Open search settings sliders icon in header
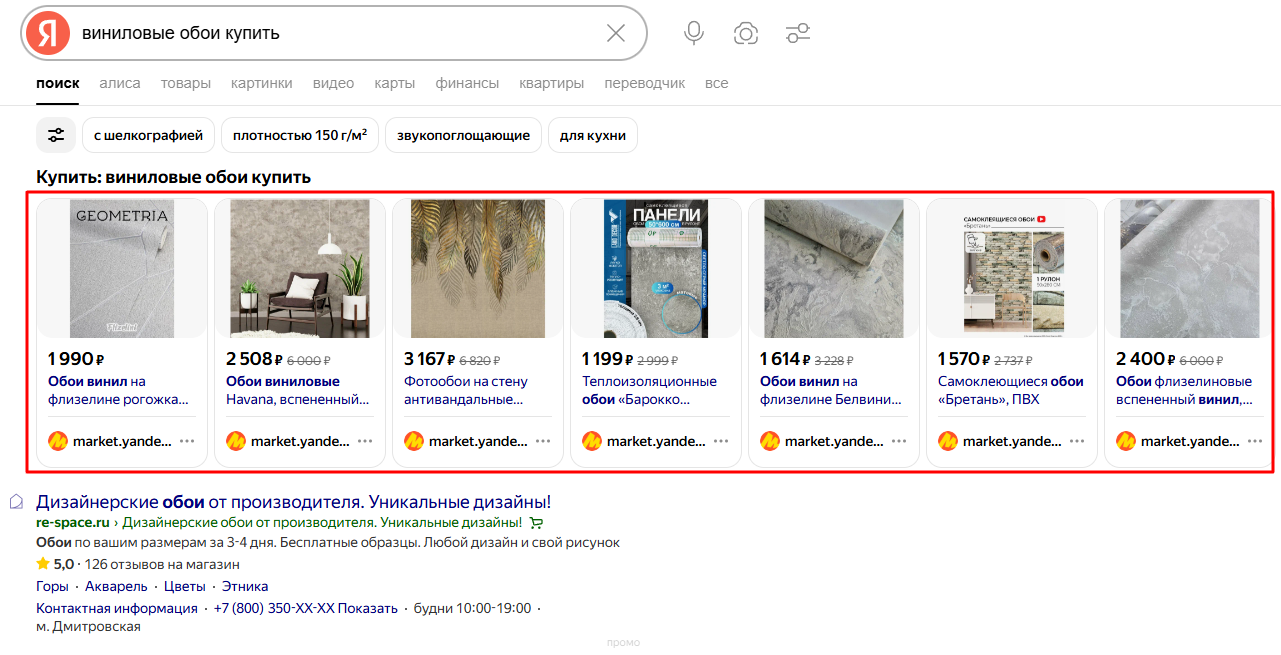1281x655 pixels. pyautogui.click(x=798, y=33)
